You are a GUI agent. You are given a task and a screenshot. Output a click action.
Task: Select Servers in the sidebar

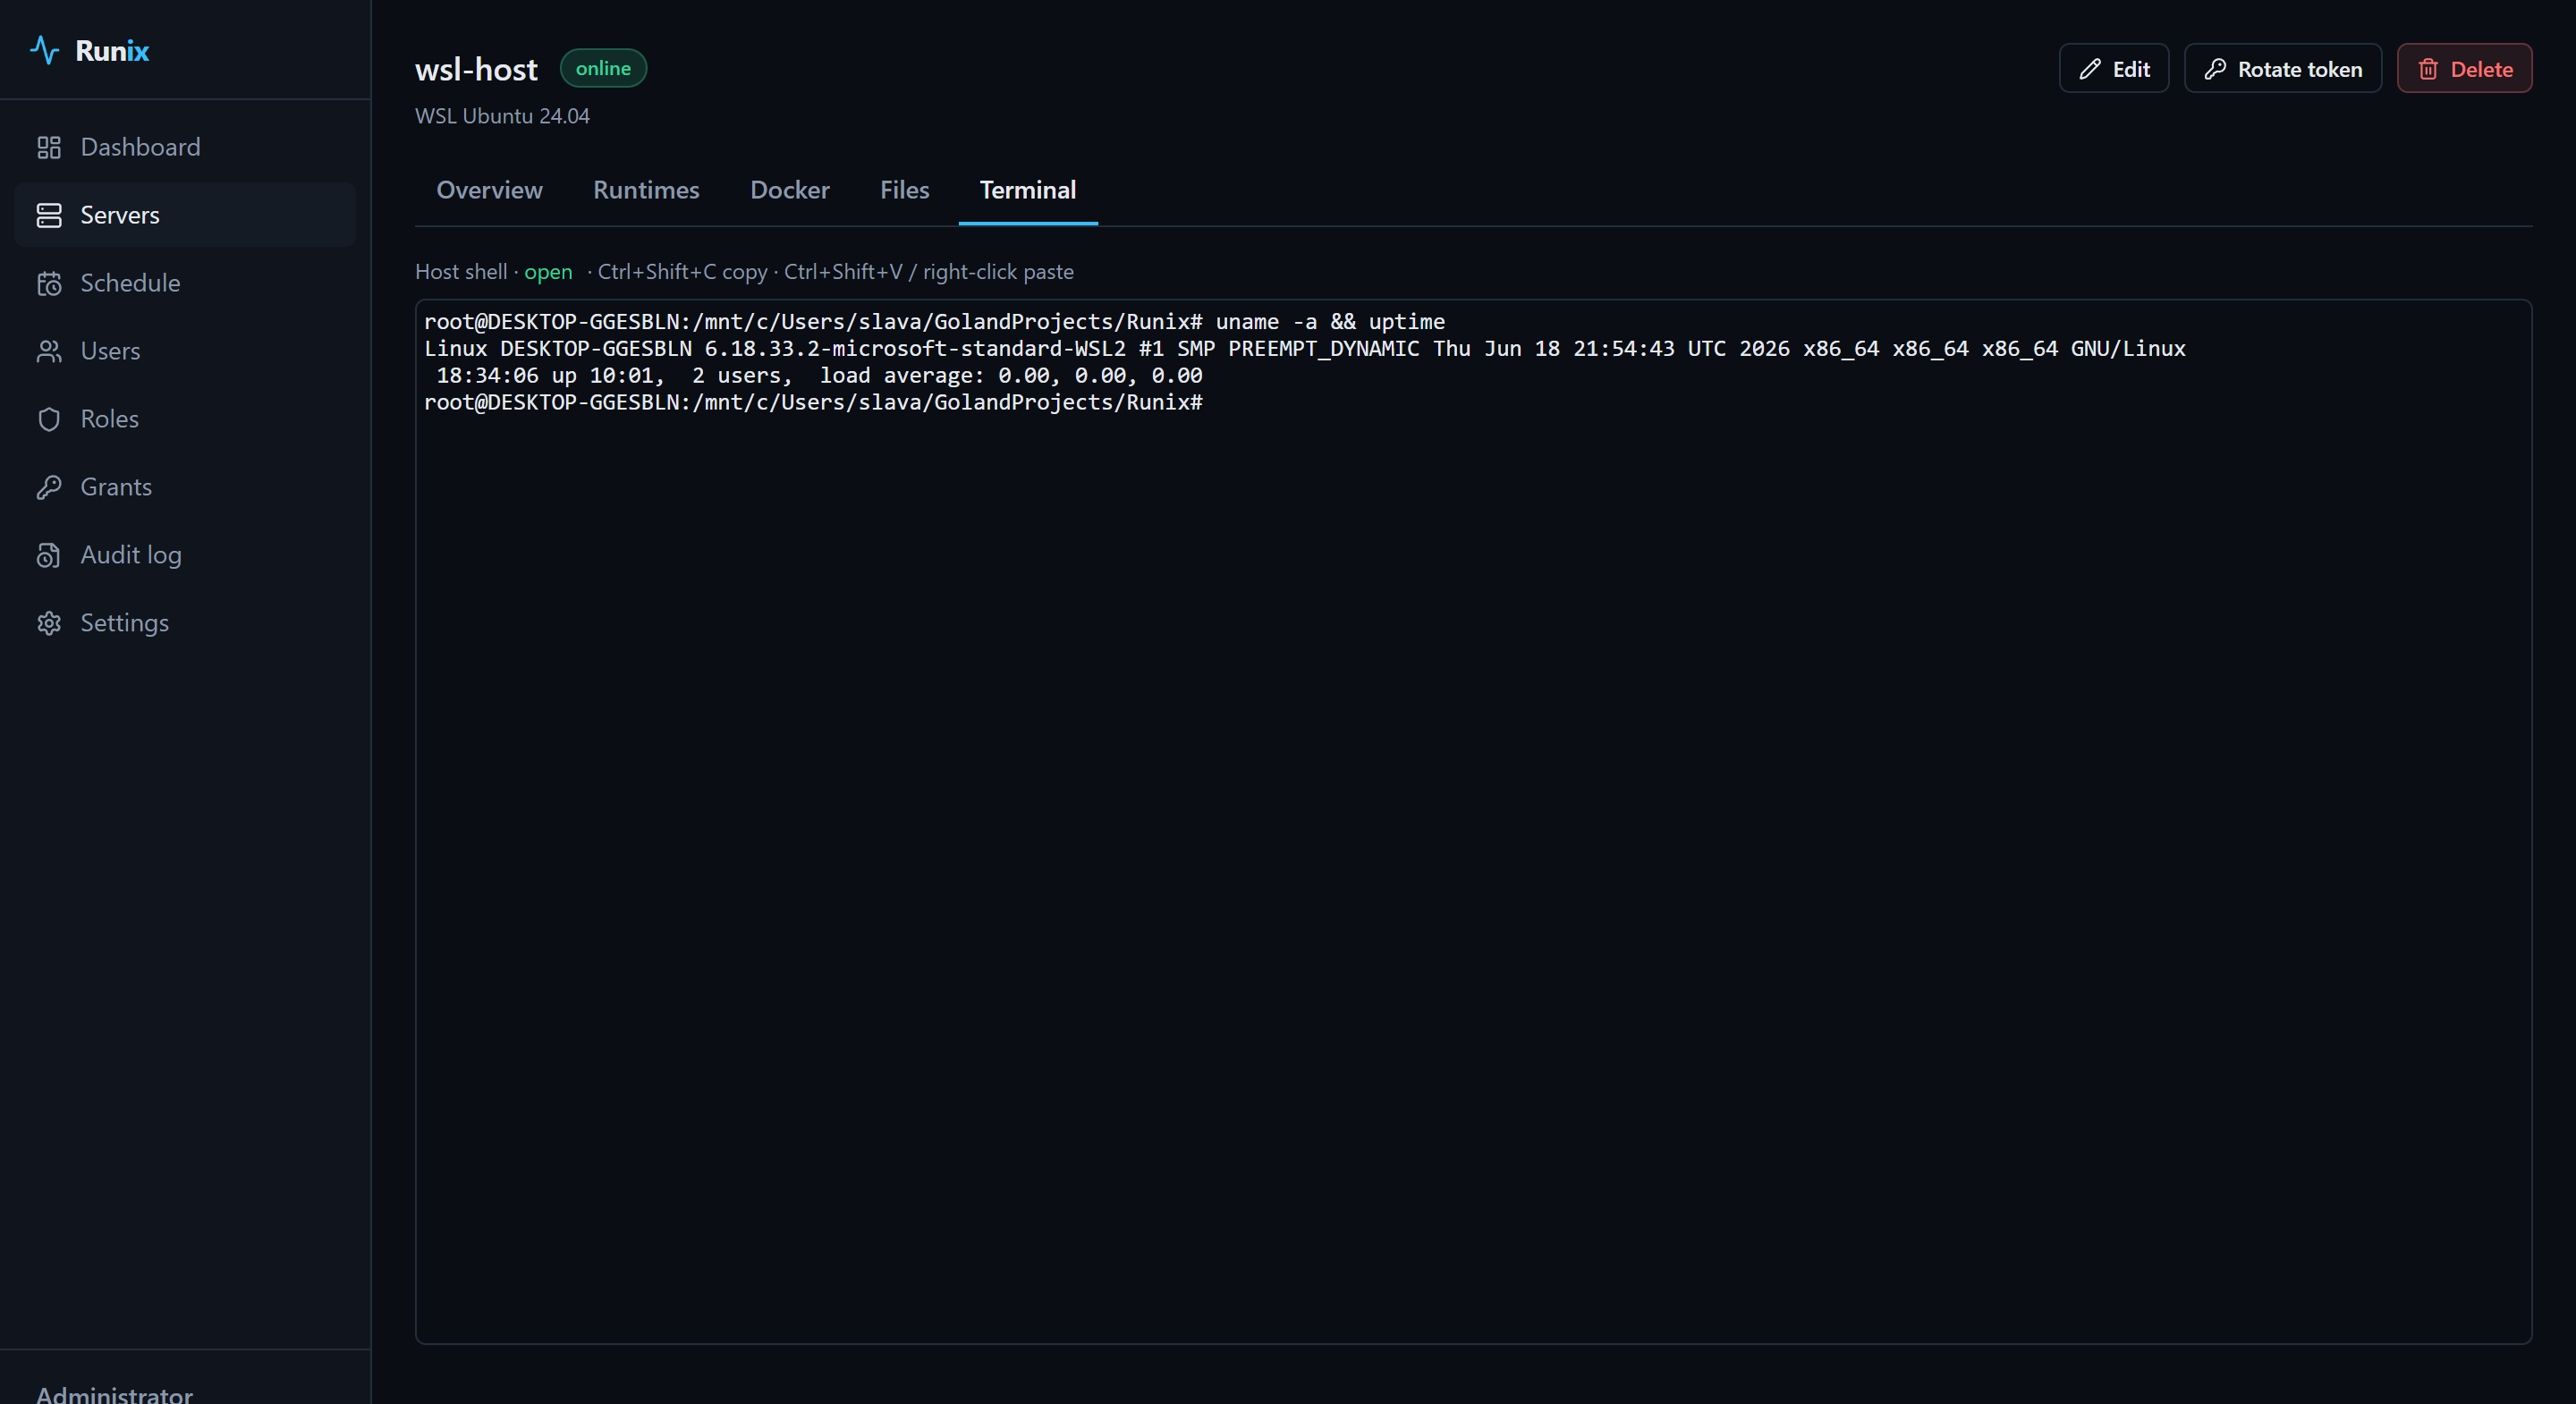(x=185, y=215)
